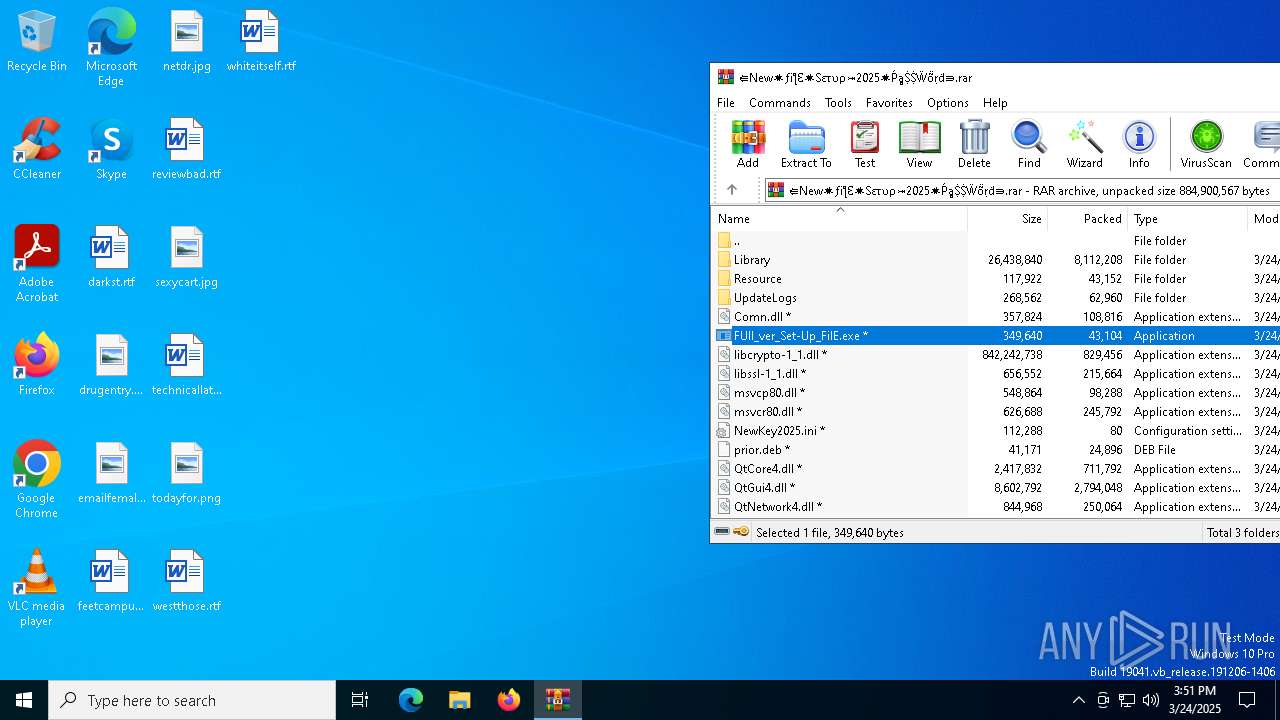
Task: Select Skype desktop shortcut
Action: (x=111, y=149)
